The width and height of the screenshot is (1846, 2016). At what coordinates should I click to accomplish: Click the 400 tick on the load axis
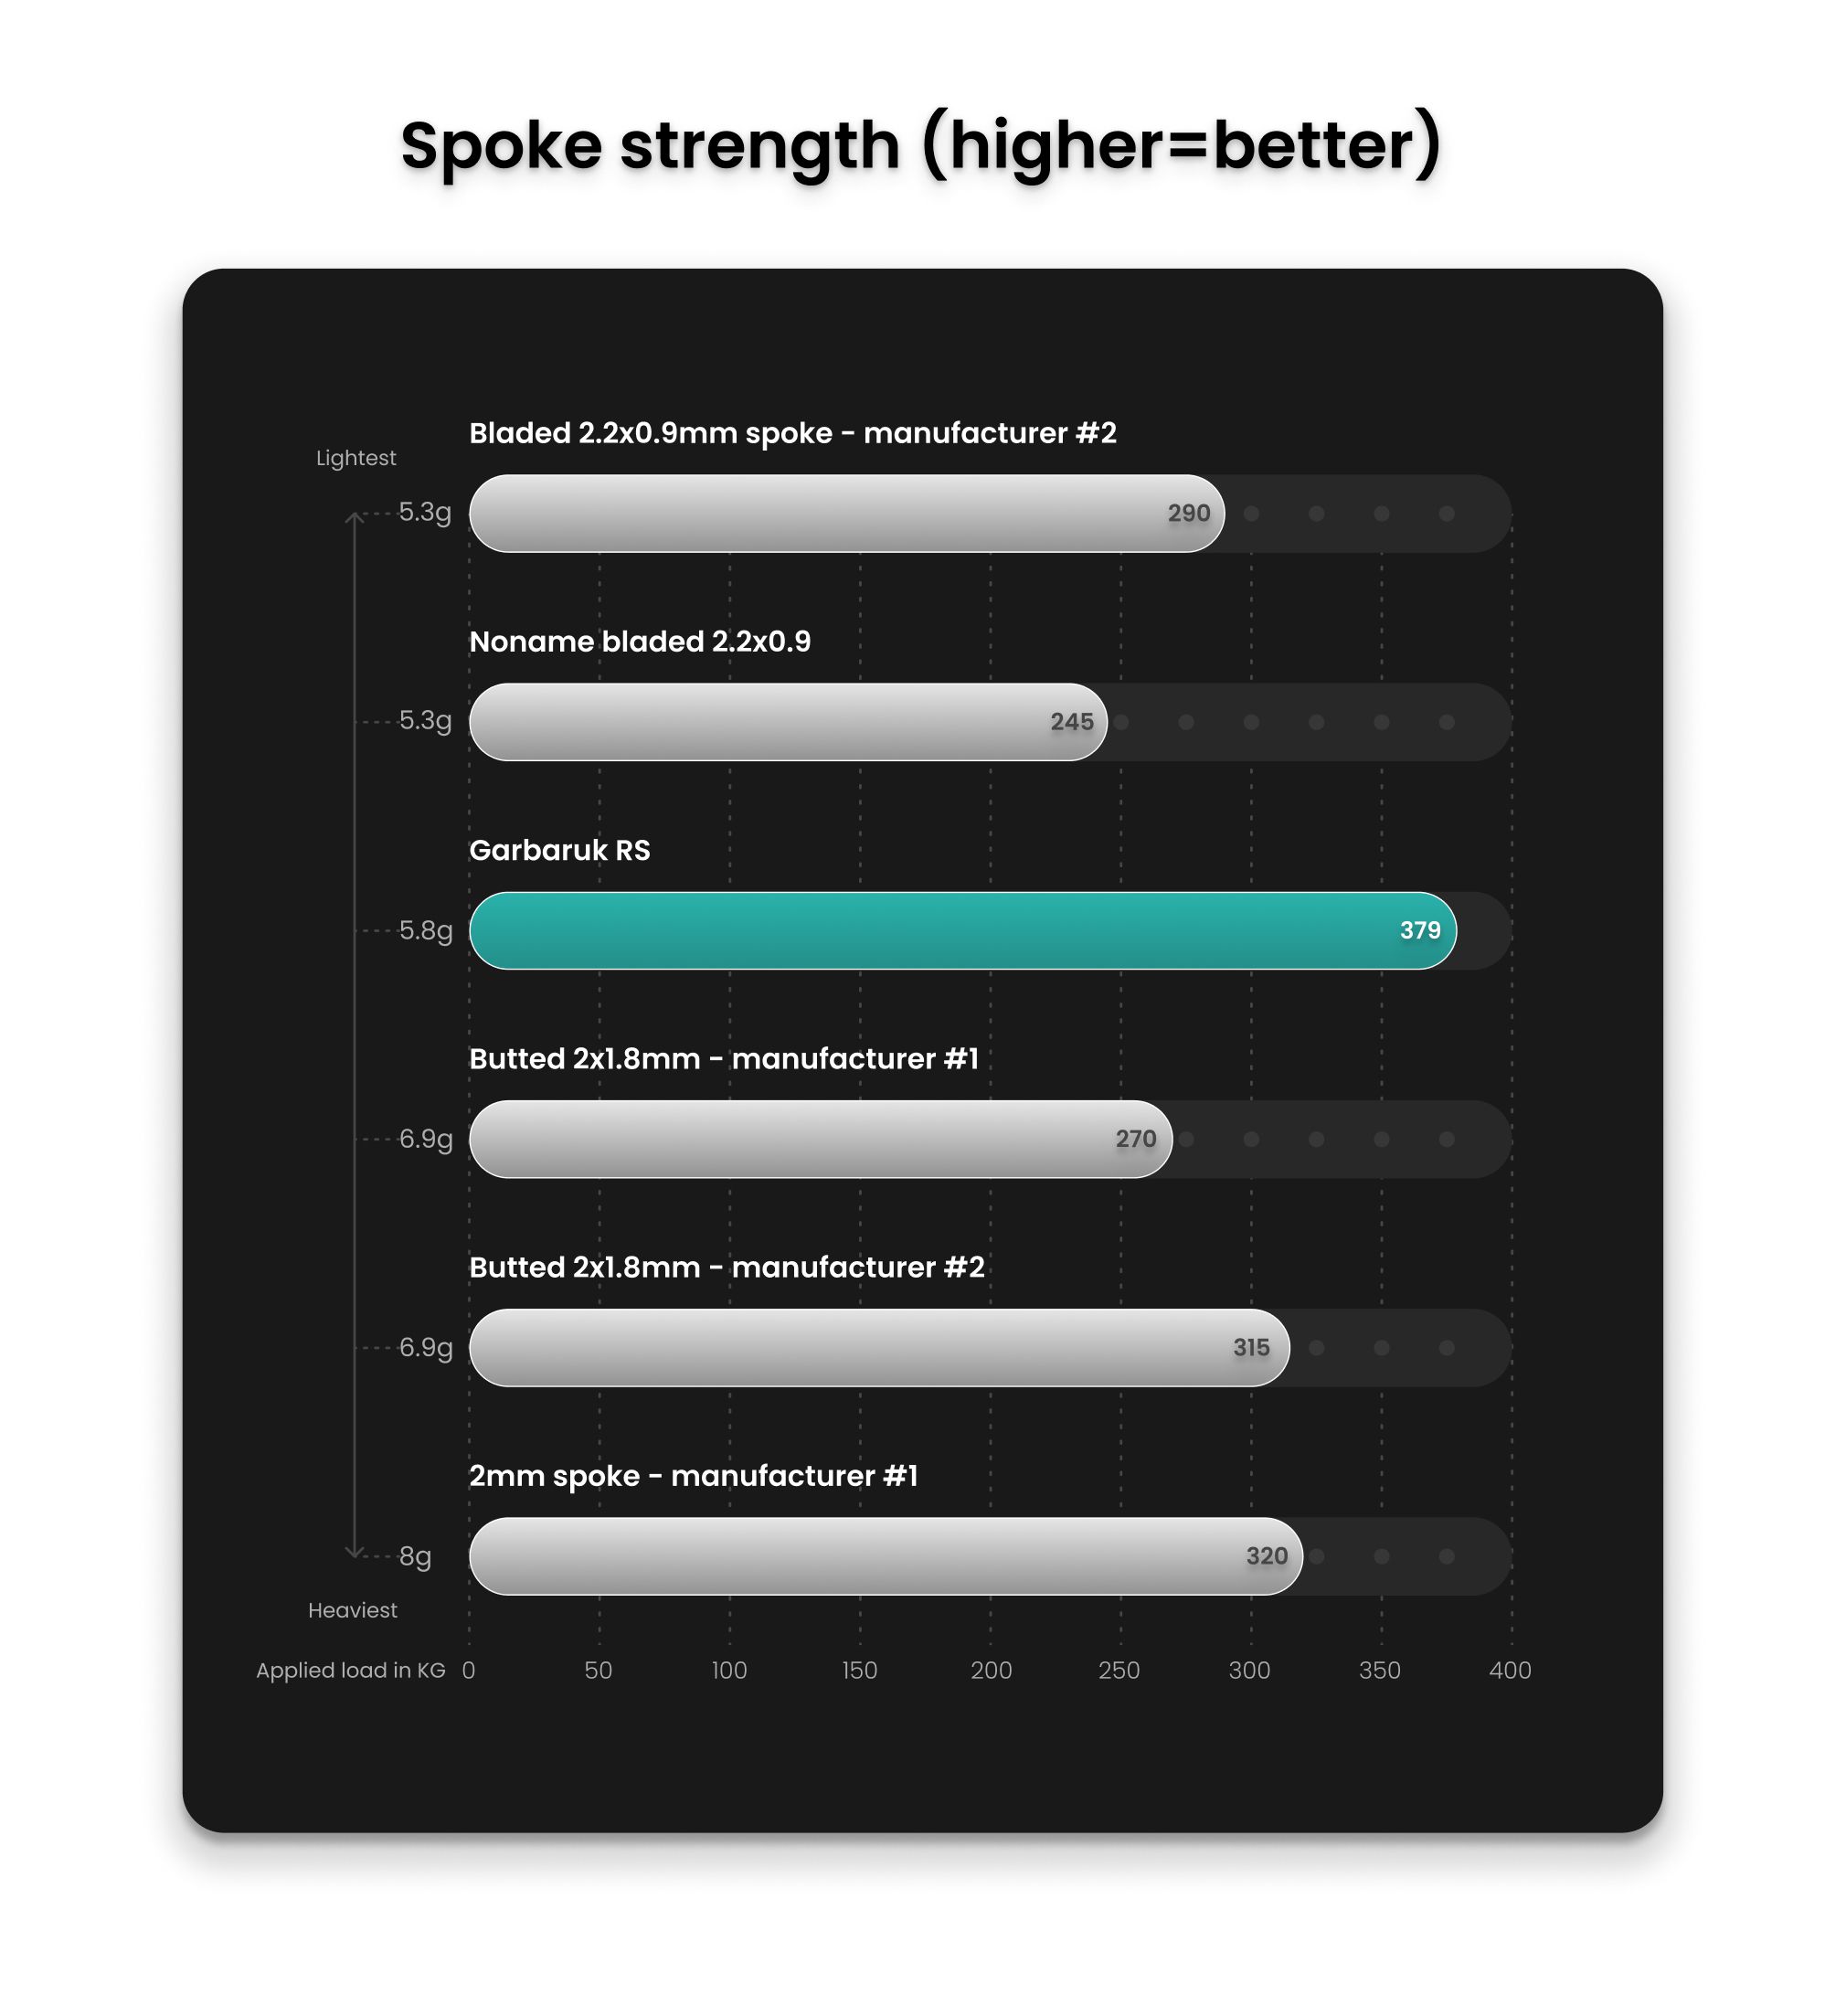click(1510, 1670)
